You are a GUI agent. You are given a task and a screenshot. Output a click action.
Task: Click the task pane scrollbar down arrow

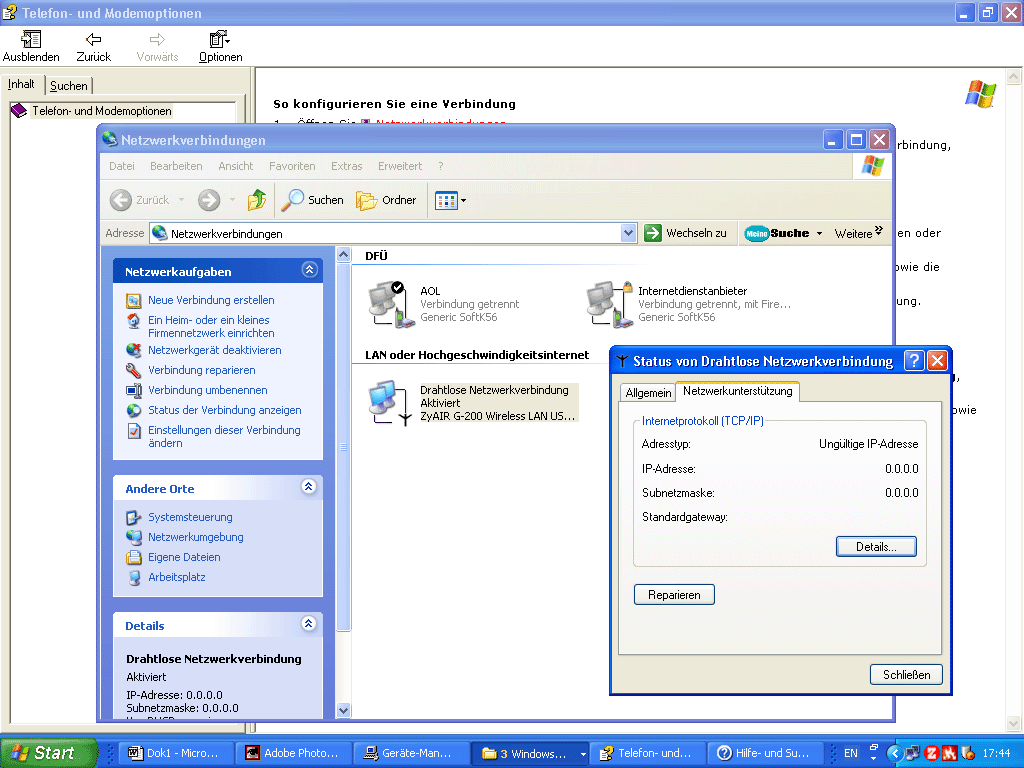point(344,710)
